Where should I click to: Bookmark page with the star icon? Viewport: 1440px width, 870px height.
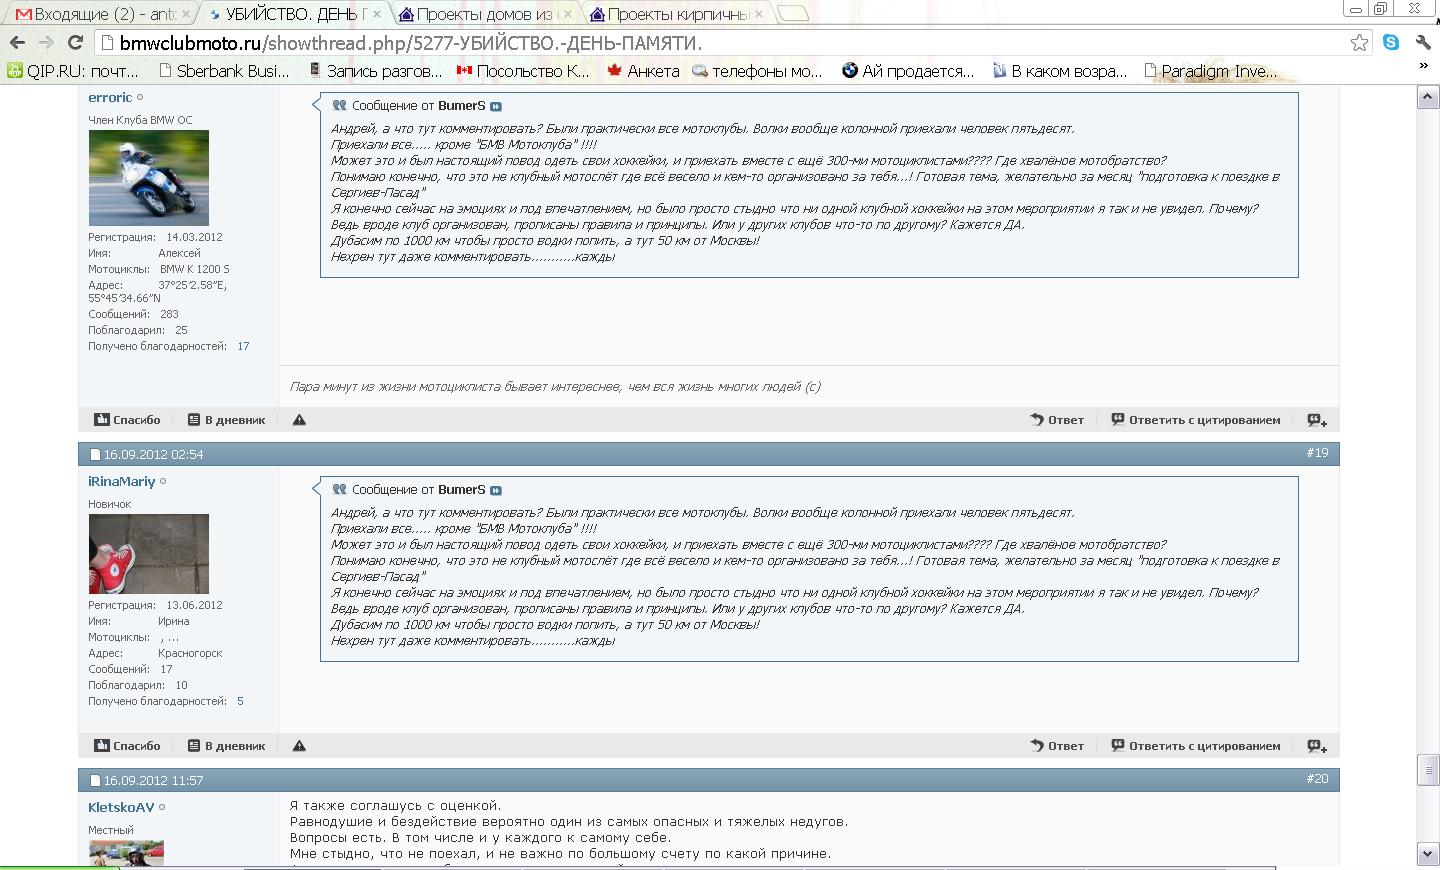tap(1359, 42)
